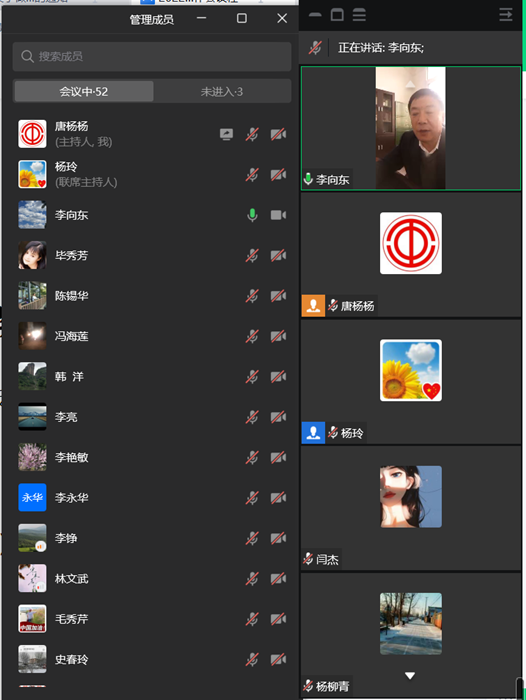Viewport: 526px width, 700px height.
Task: Click muted mic icon for 韩 洋
Action: 252,377
